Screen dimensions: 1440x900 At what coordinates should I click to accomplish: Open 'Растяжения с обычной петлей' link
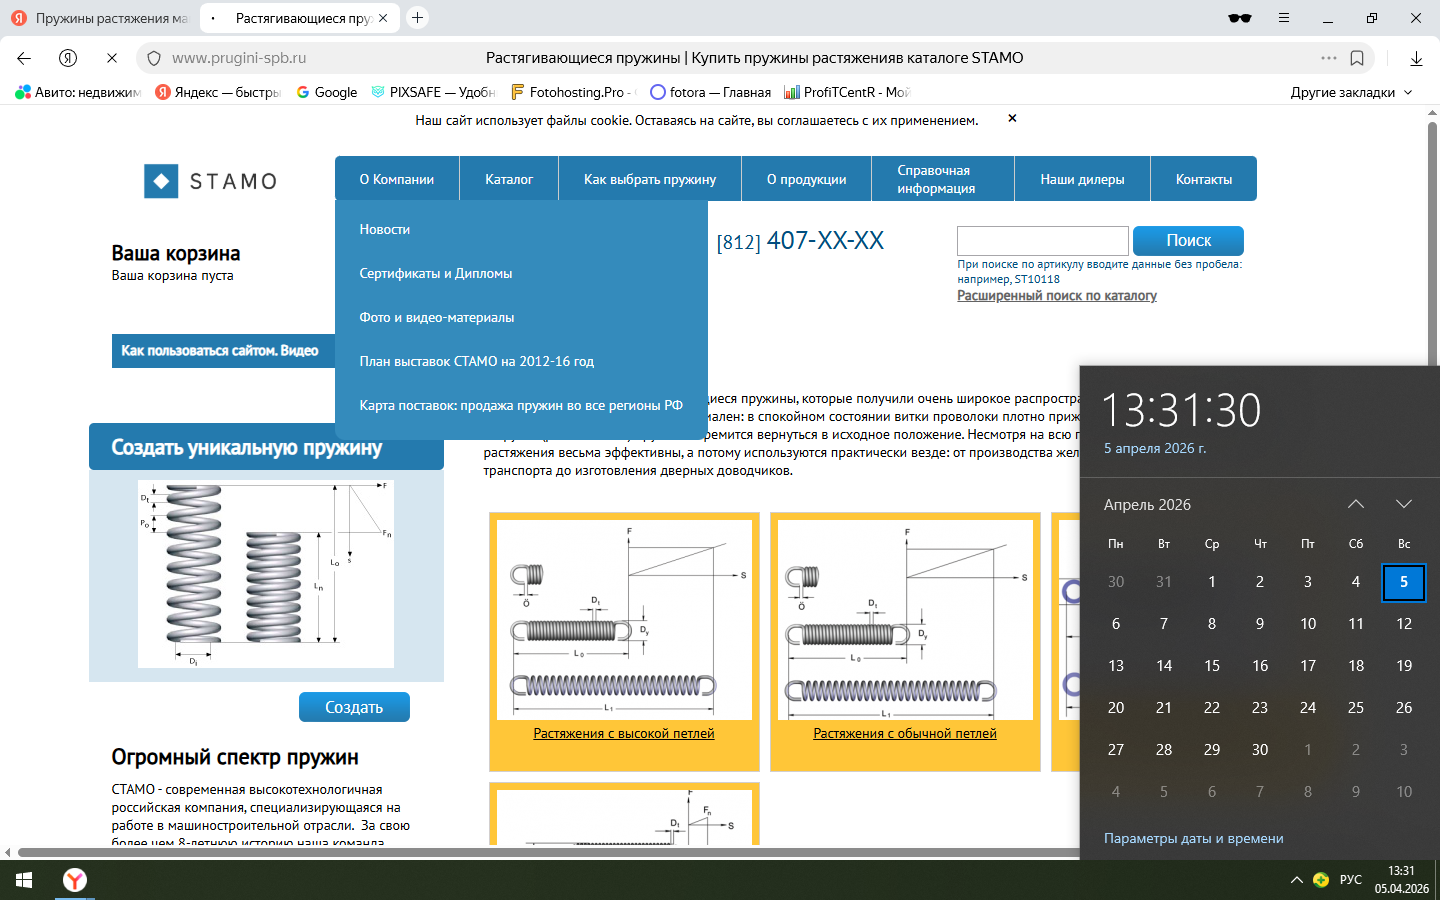[x=905, y=734]
